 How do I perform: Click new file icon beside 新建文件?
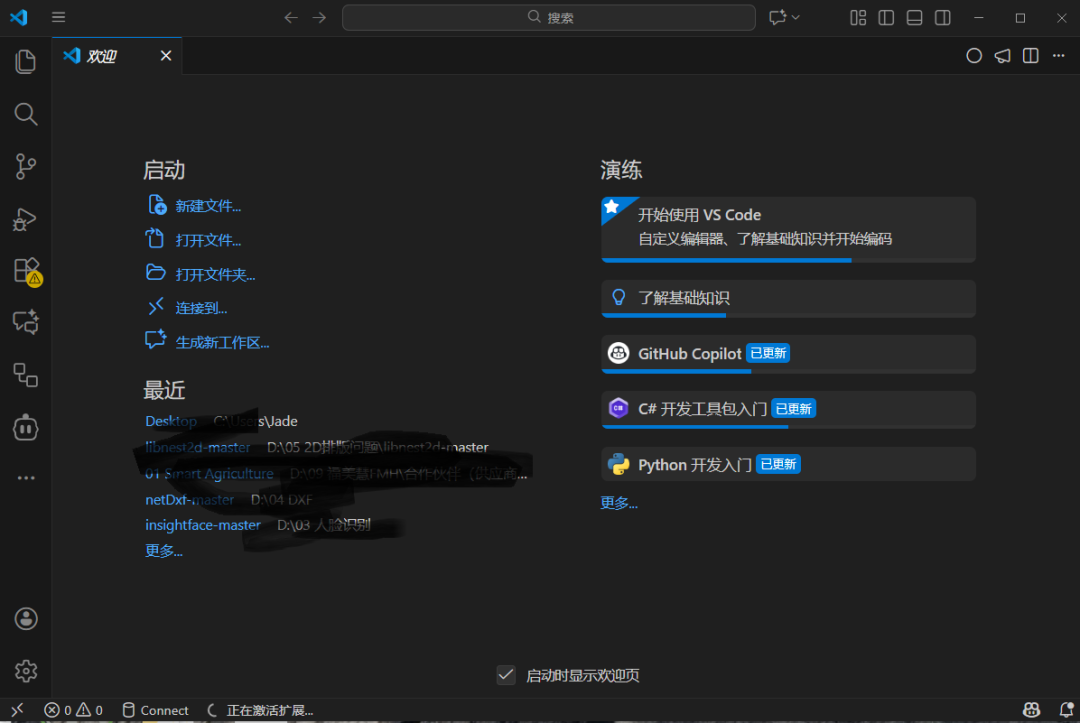coord(157,205)
